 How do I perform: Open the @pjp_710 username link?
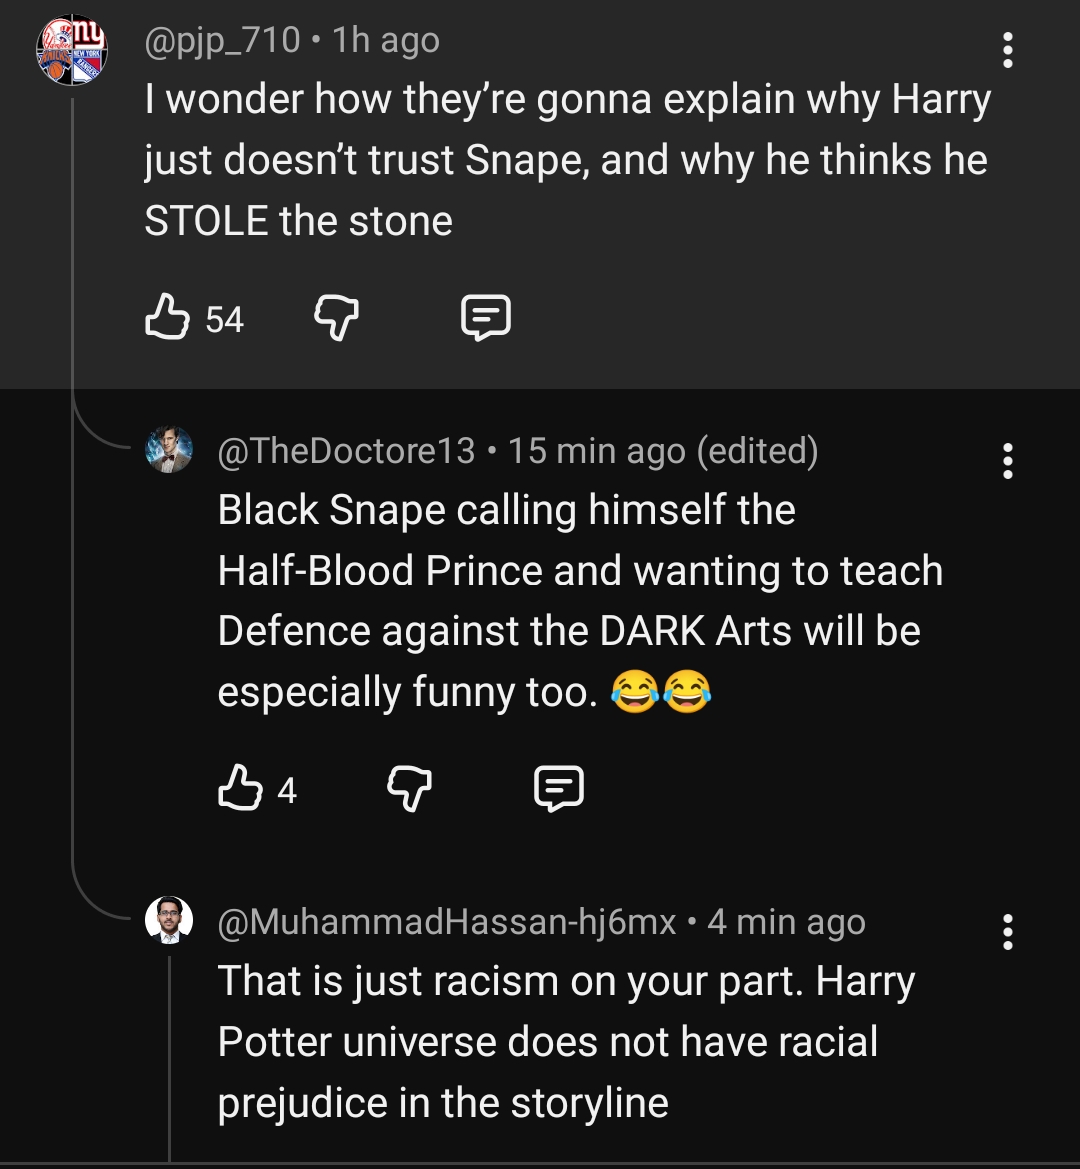coord(222,40)
